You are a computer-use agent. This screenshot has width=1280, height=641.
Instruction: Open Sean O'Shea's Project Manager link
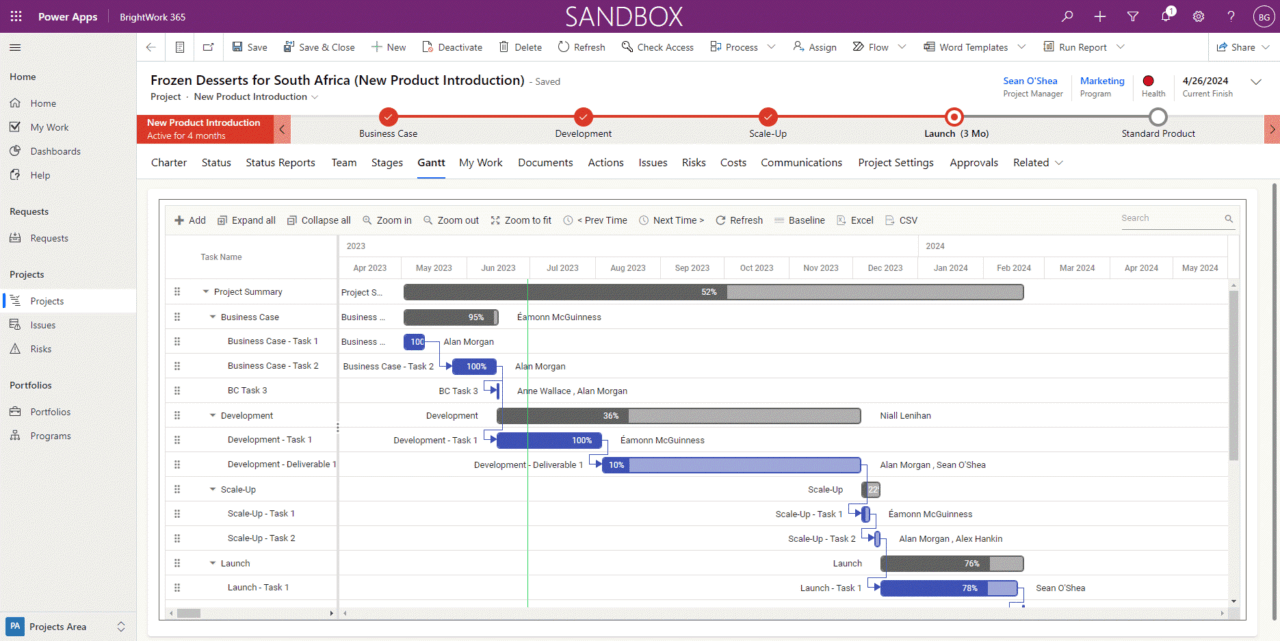coord(1030,81)
